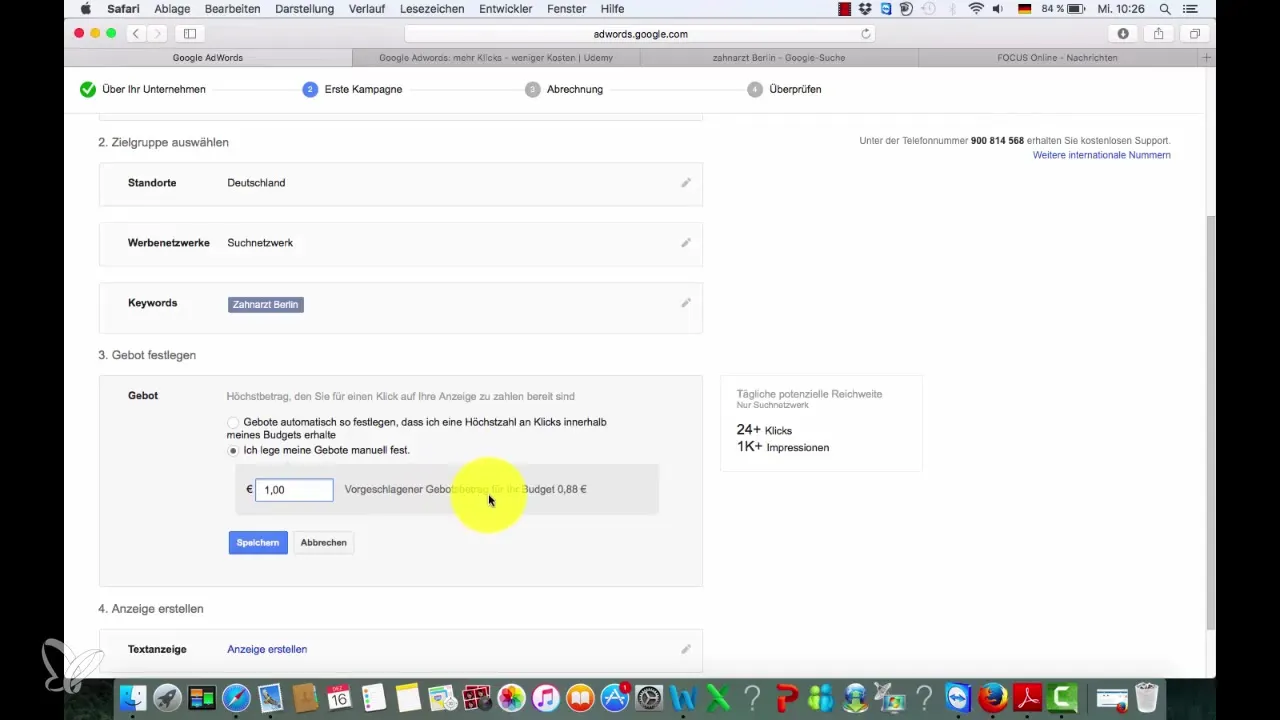The height and width of the screenshot is (720, 1280).
Task: Select automatic bidding radio option
Action: point(233,423)
